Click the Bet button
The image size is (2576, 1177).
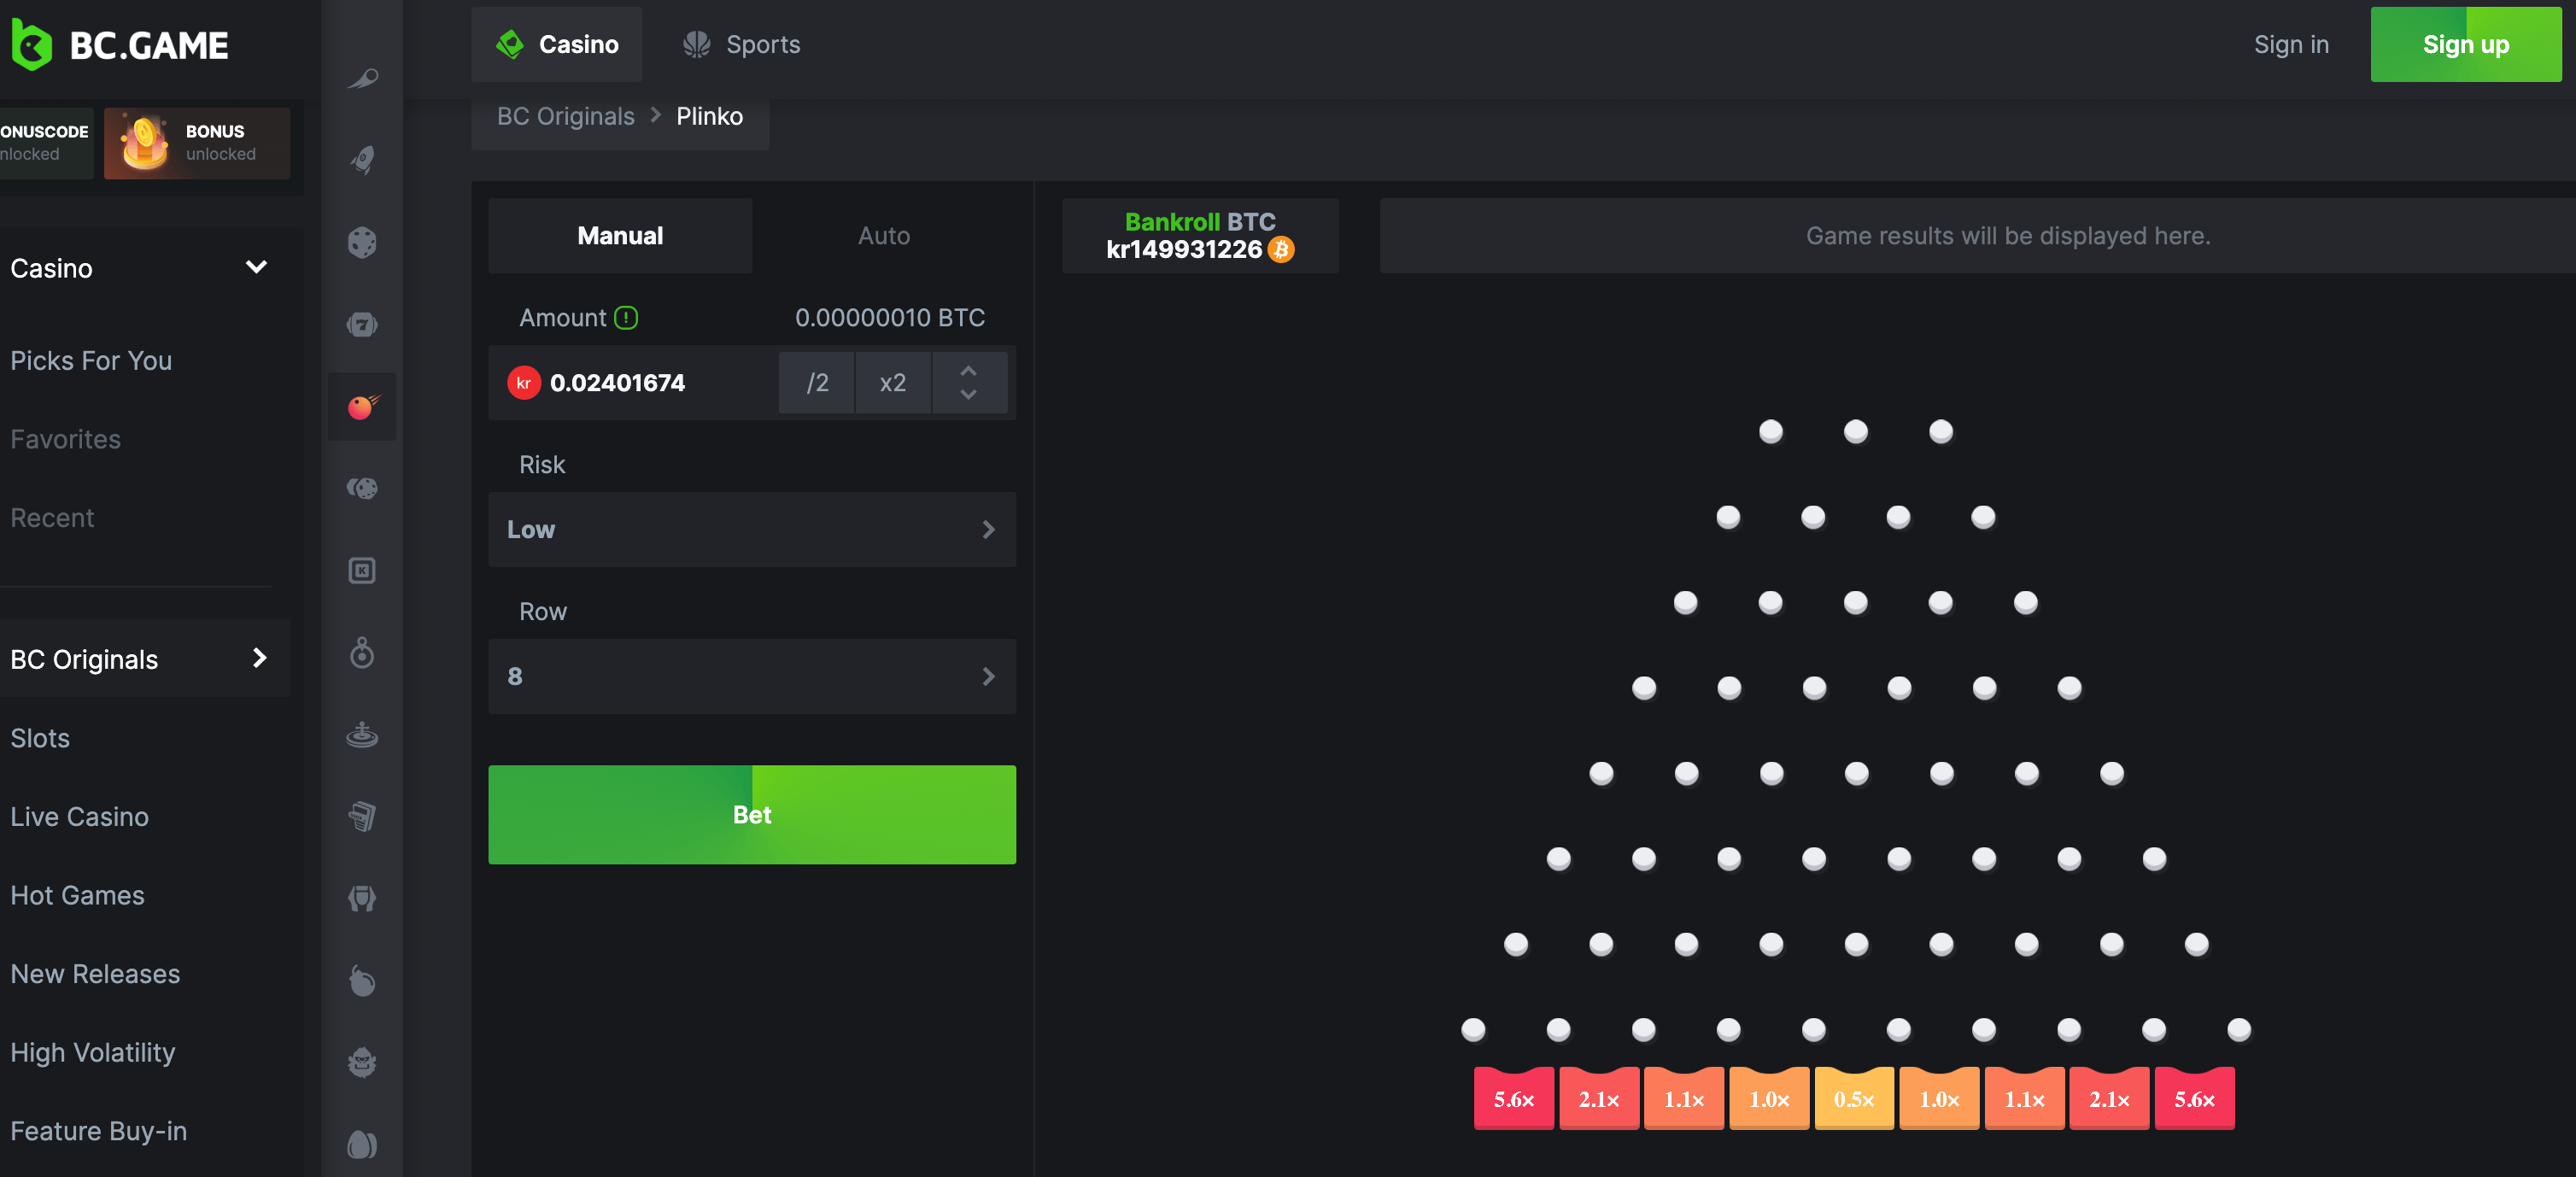(751, 814)
